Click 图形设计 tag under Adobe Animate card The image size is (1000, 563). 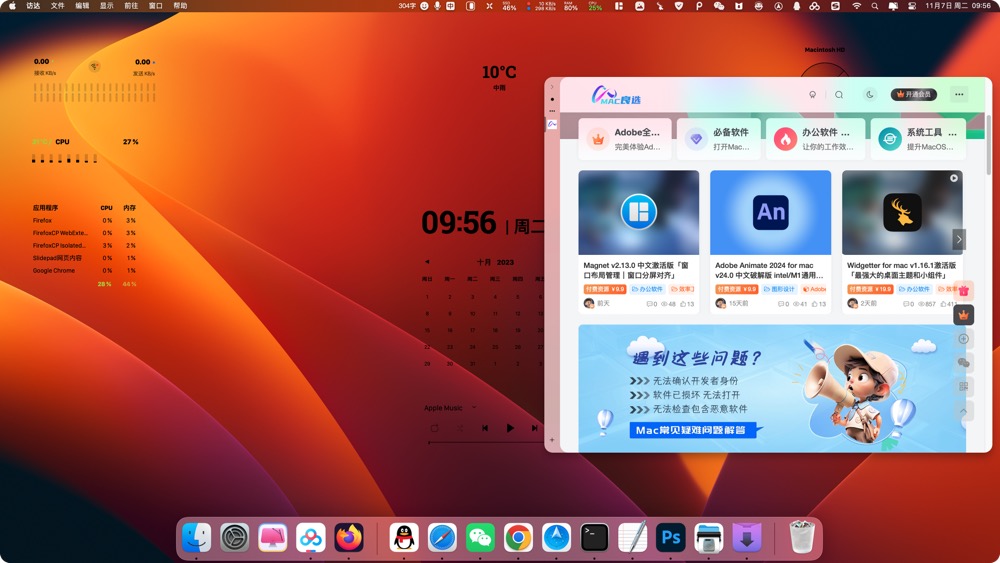tap(779, 289)
